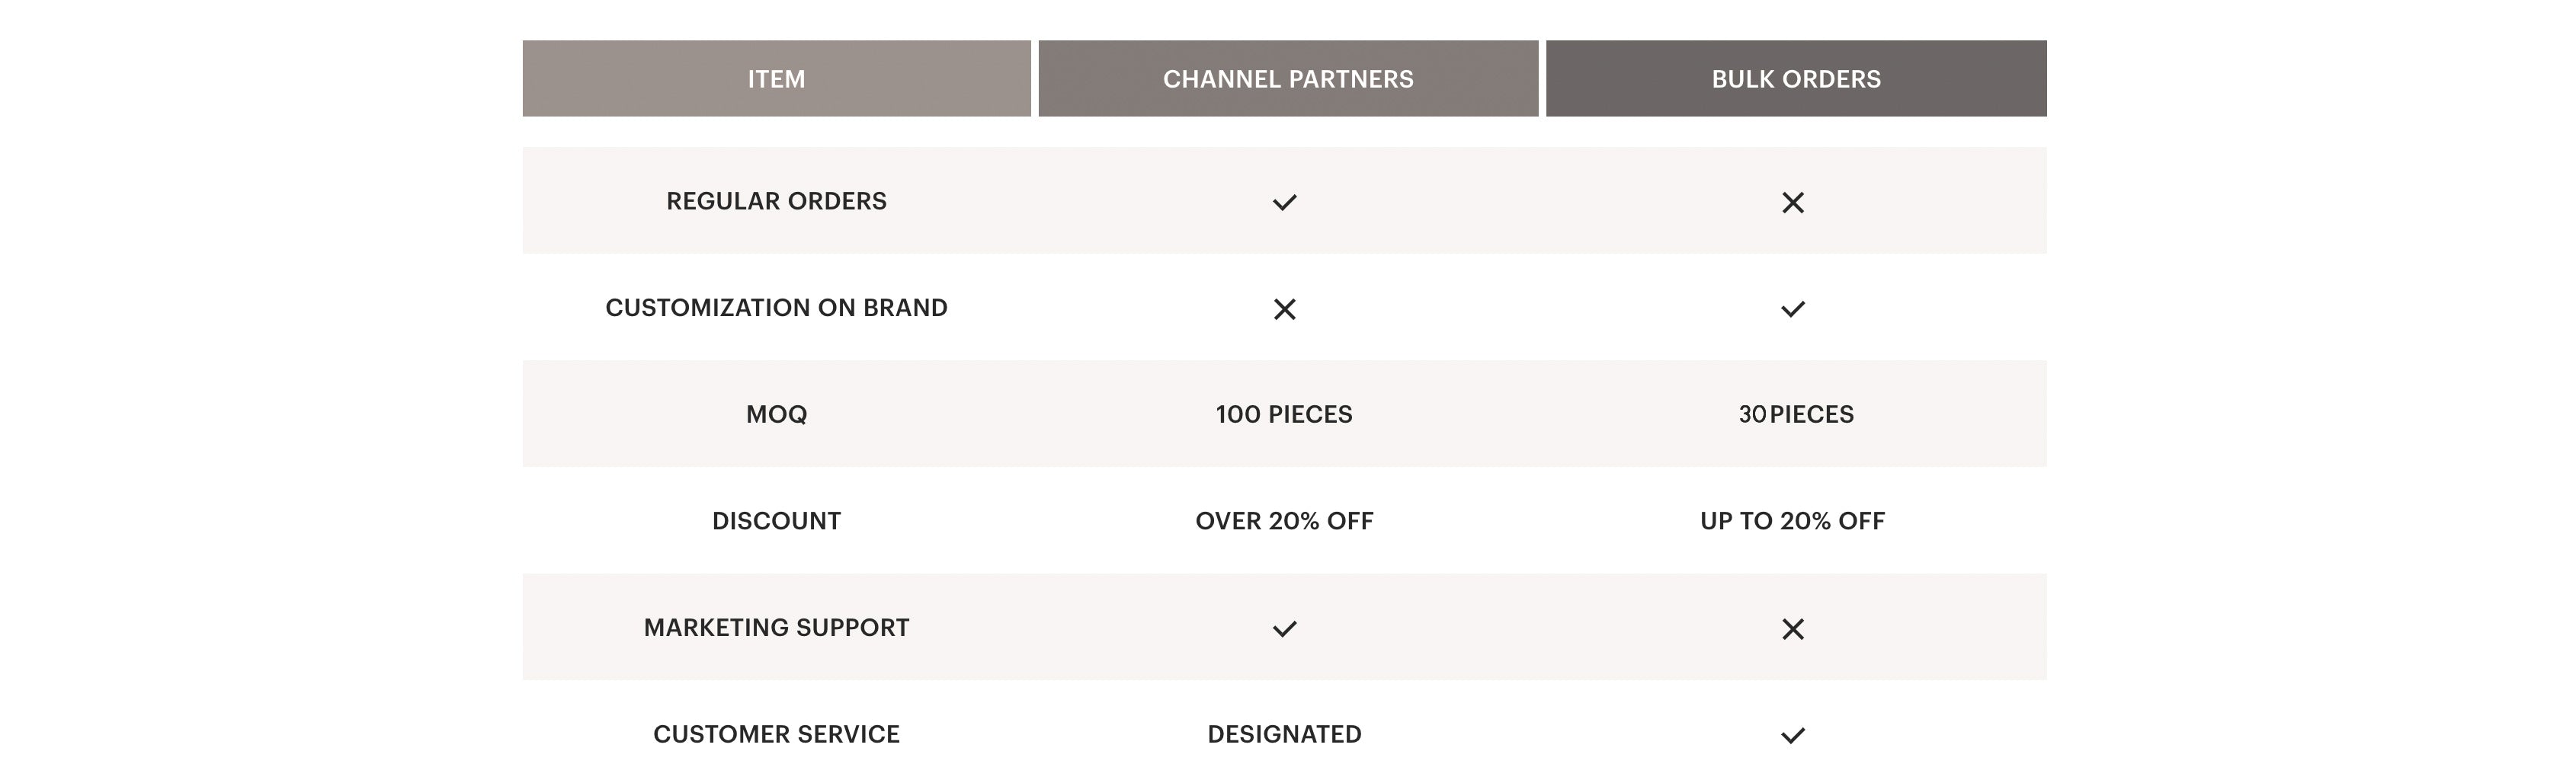The image size is (2576, 783).
Task: Click the CUSTOMER SERVICE row label
Action: coord(776,734)
